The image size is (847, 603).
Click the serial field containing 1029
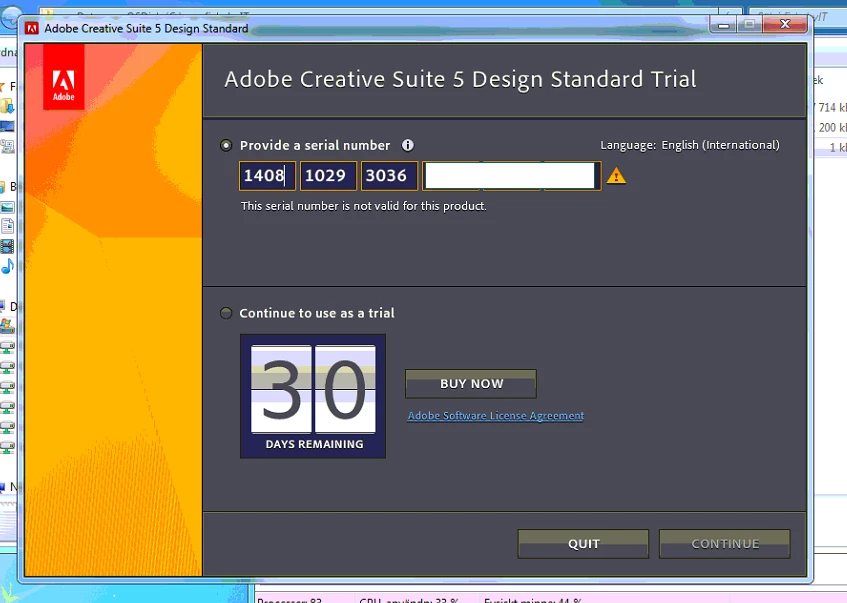point(328,176)
